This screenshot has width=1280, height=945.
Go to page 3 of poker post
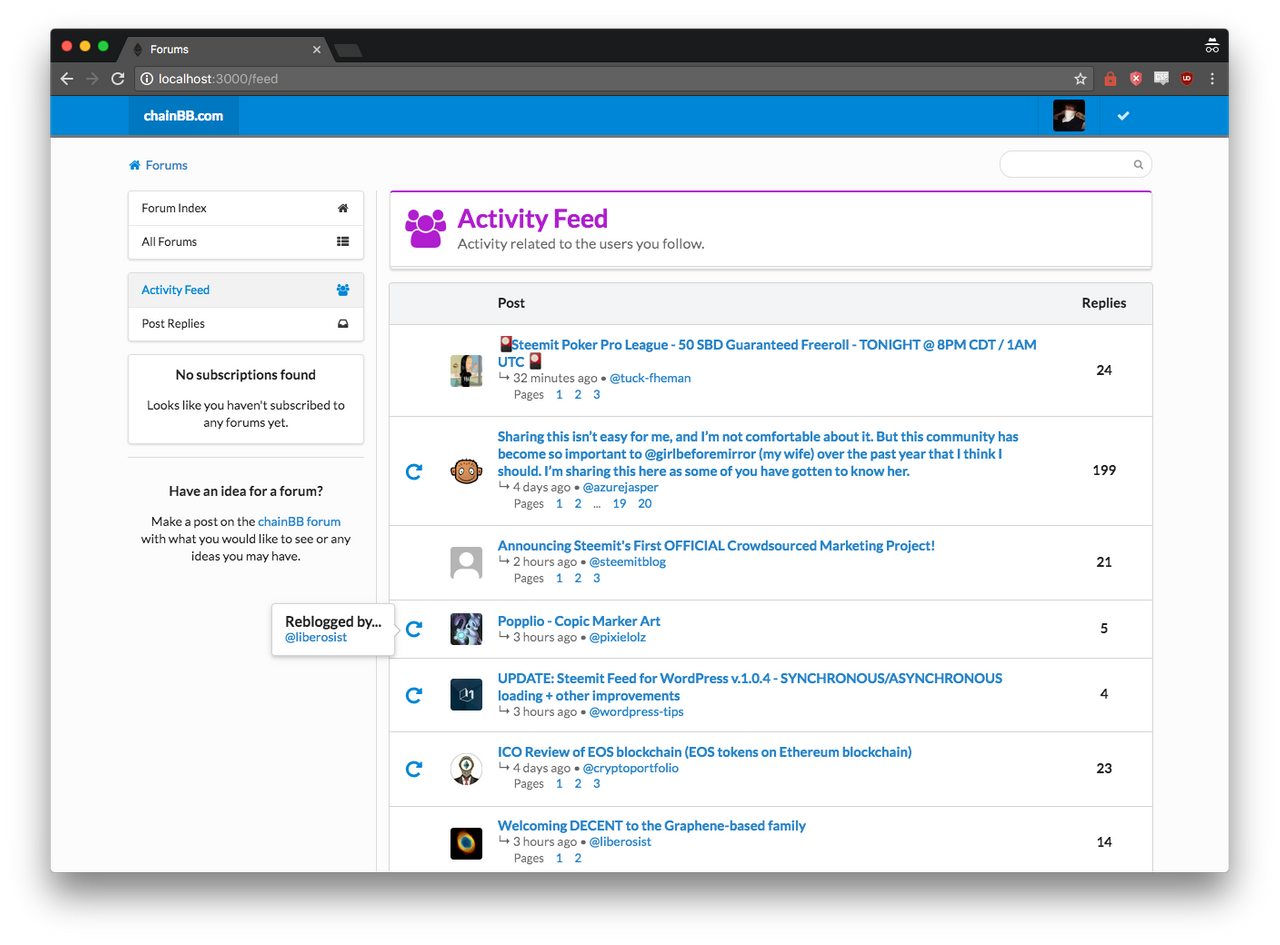(x=597, y=395)
